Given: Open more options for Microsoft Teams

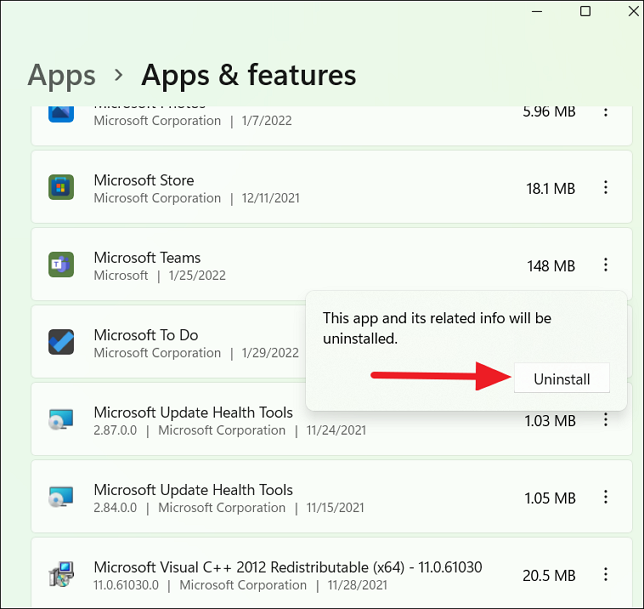Looking at the screenshot, I should coord(605,265).
